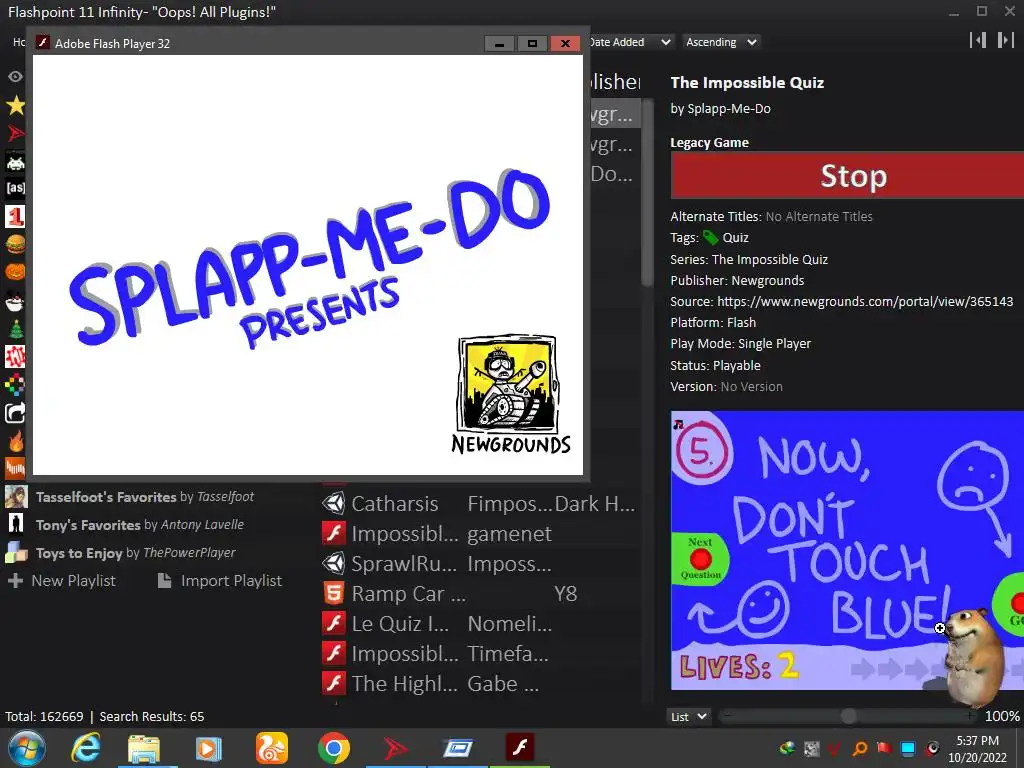The height and width of the screenshot is (768, 1024).
Task: Open Tasselfoot's Favorites playlist
Action: 145,497
